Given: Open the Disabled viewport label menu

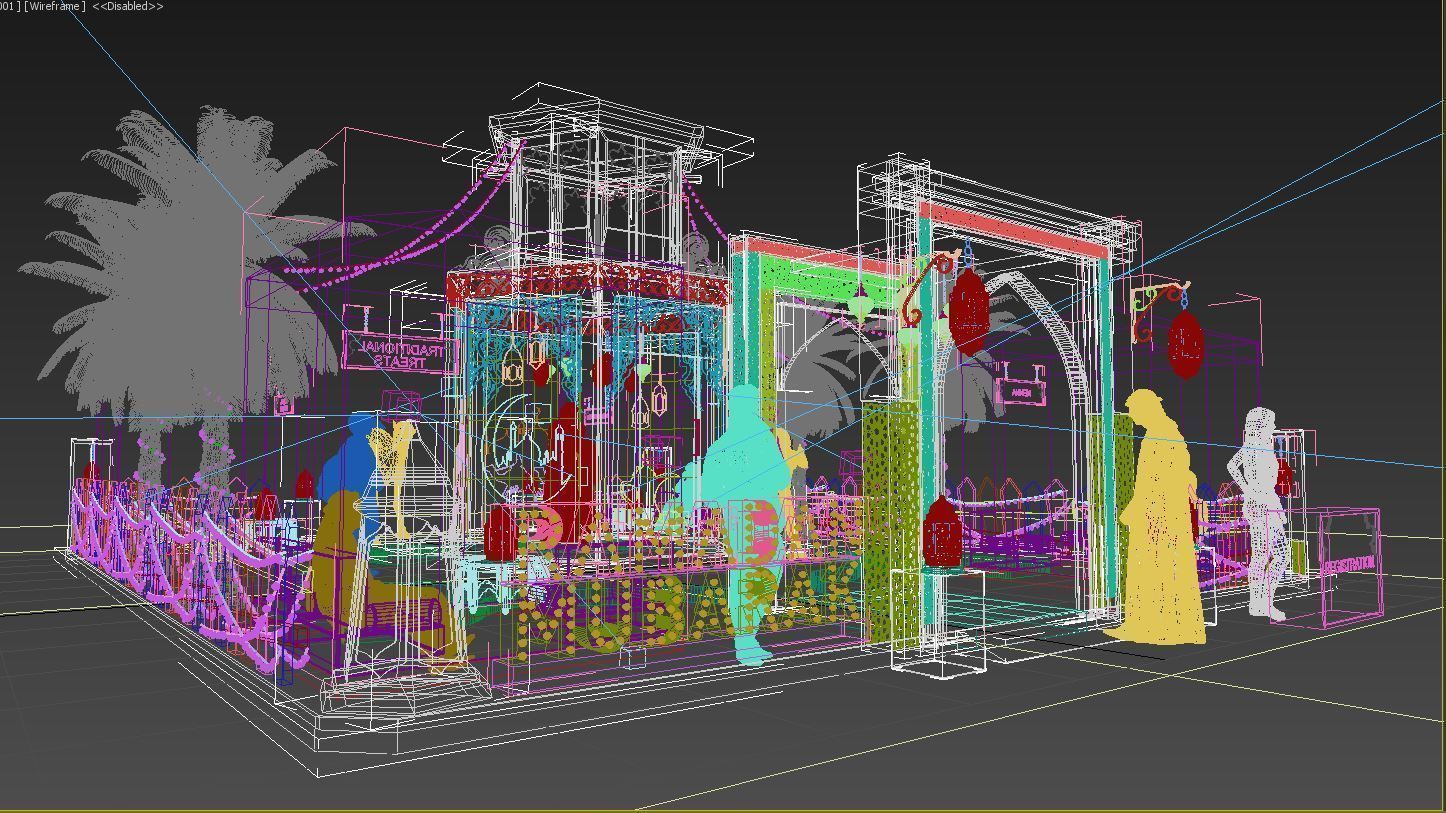Looking at the screenshot, I should (x=128, y=6).
